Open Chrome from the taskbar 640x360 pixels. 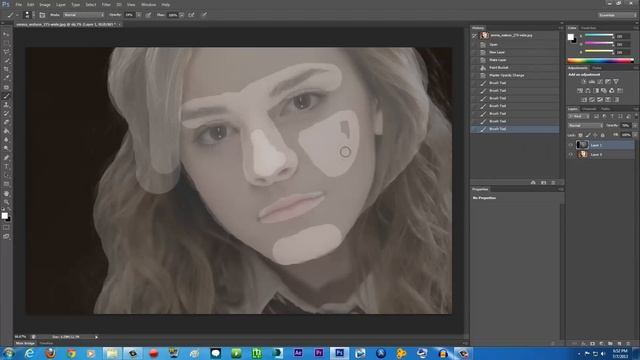[x=71, y=353]
